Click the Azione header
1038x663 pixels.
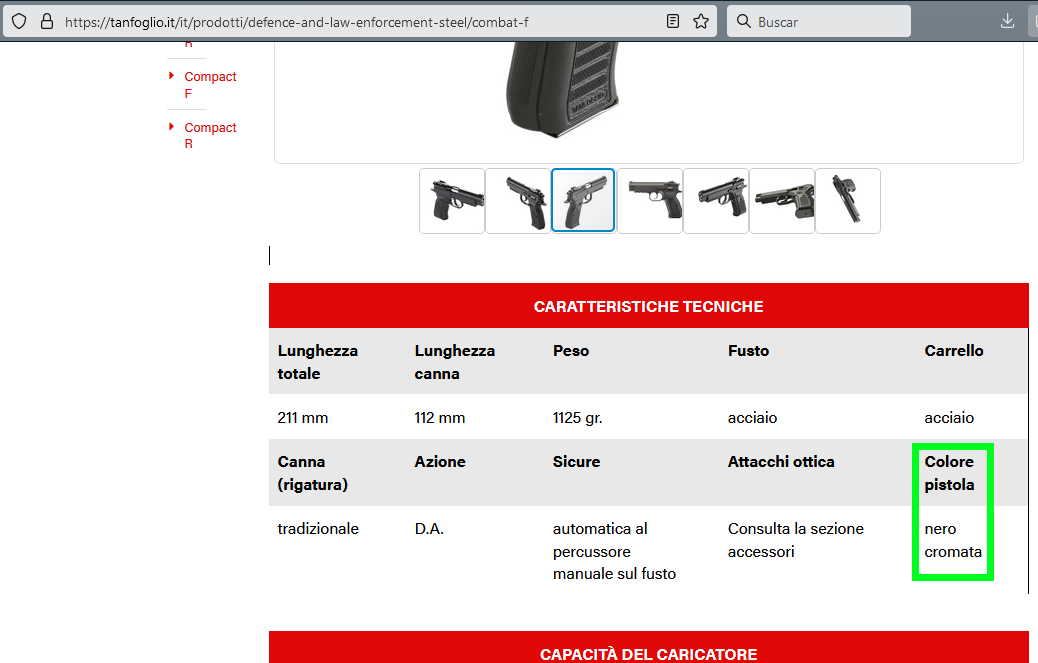[440, 462]
